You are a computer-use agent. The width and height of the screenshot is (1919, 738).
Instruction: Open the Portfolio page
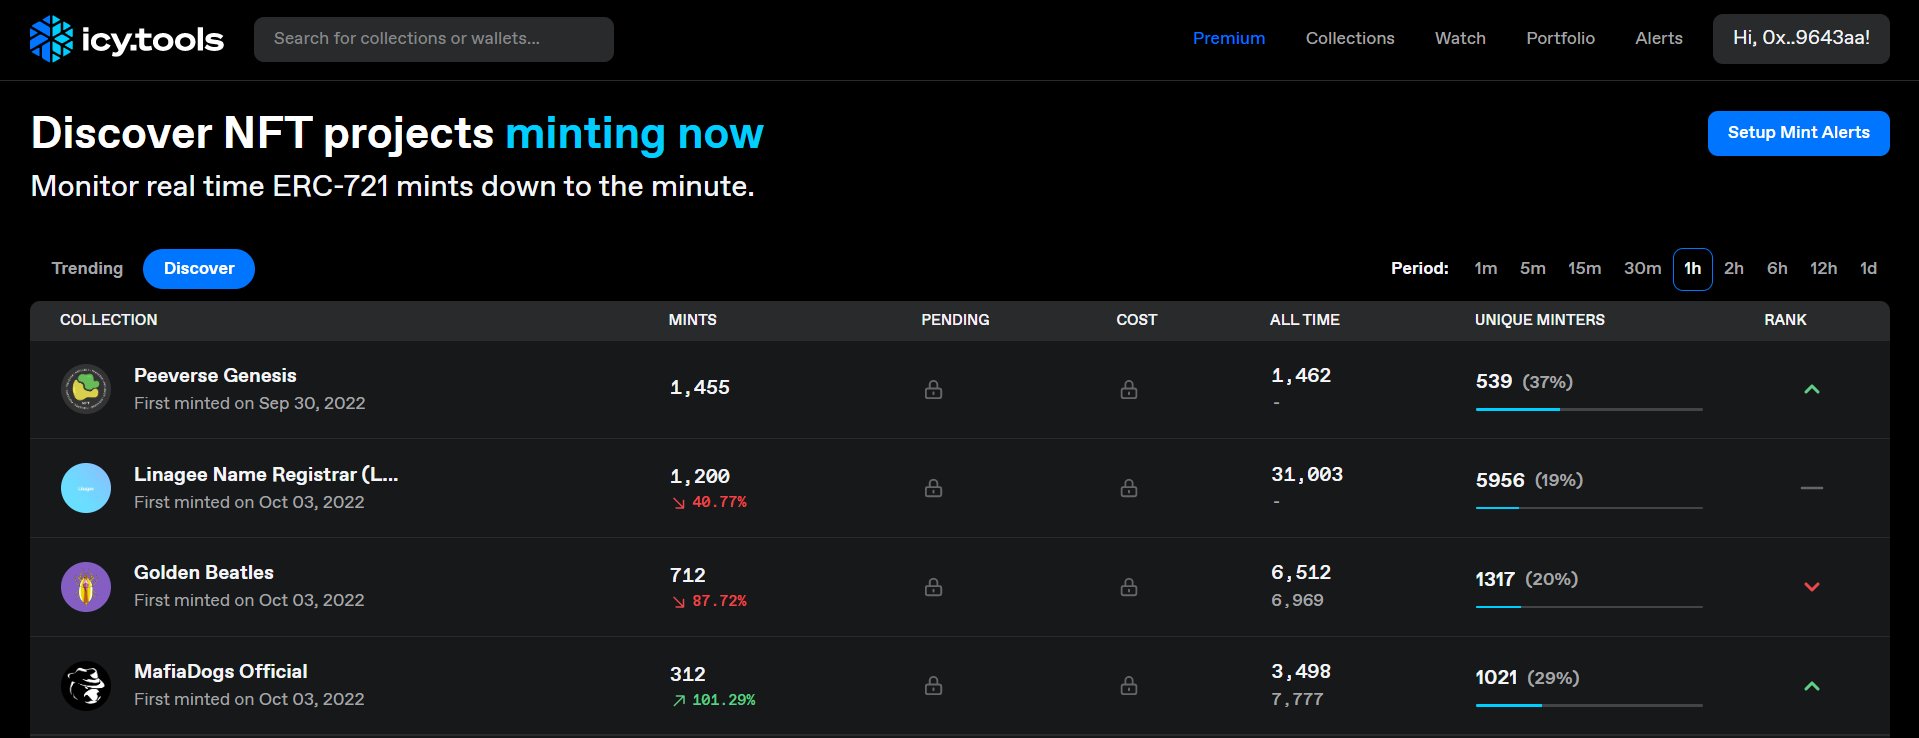[x=1560, y=38]
